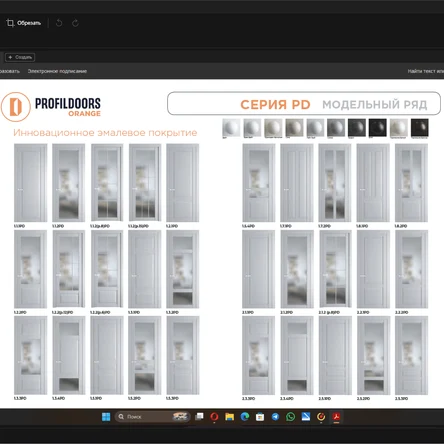
Task: Open File Explorer from the taskbar
Action: (230, 417)
